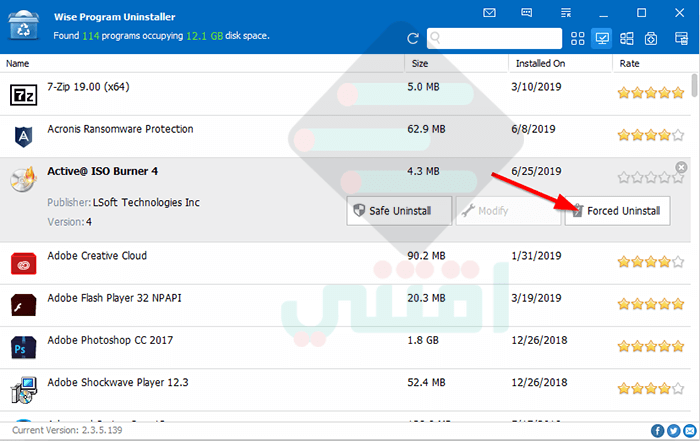
Task: Click install date '6/25/2019'
Action: click(x=536, y=171)
